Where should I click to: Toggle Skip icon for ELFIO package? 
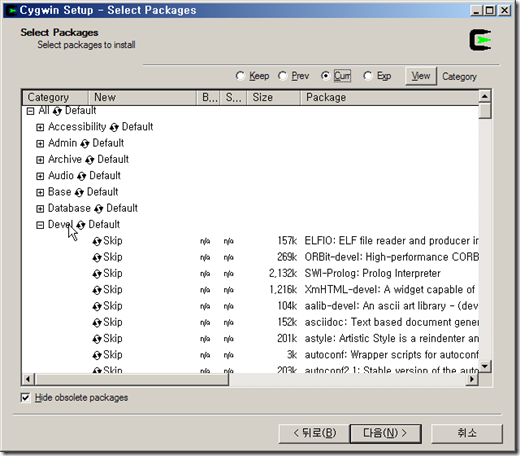click(x=97, y=241)
